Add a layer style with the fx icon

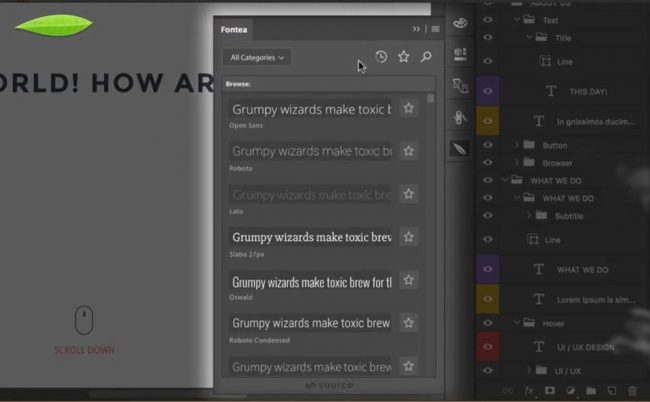(529, 391)
